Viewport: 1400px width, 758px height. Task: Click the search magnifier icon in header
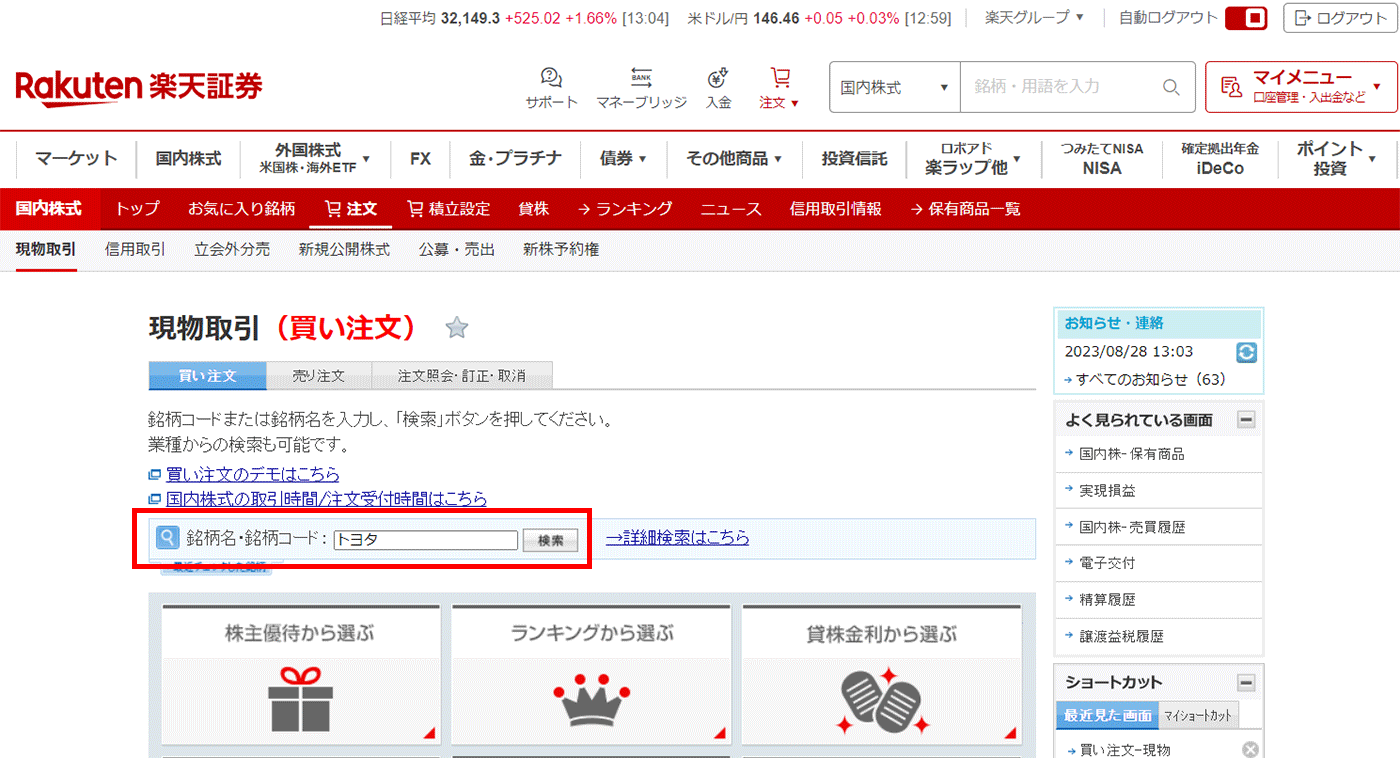coord(1172,87)
